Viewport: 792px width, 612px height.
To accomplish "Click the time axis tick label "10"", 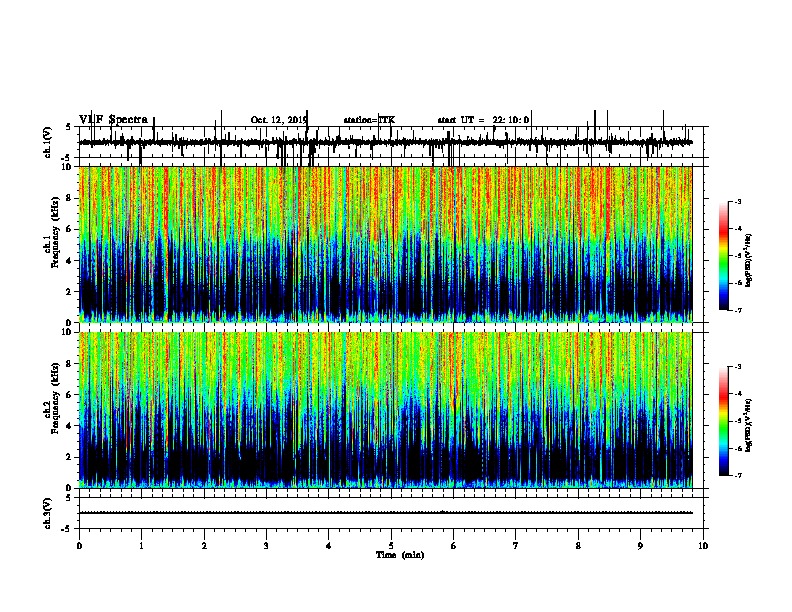I will (x=703, y=546).
